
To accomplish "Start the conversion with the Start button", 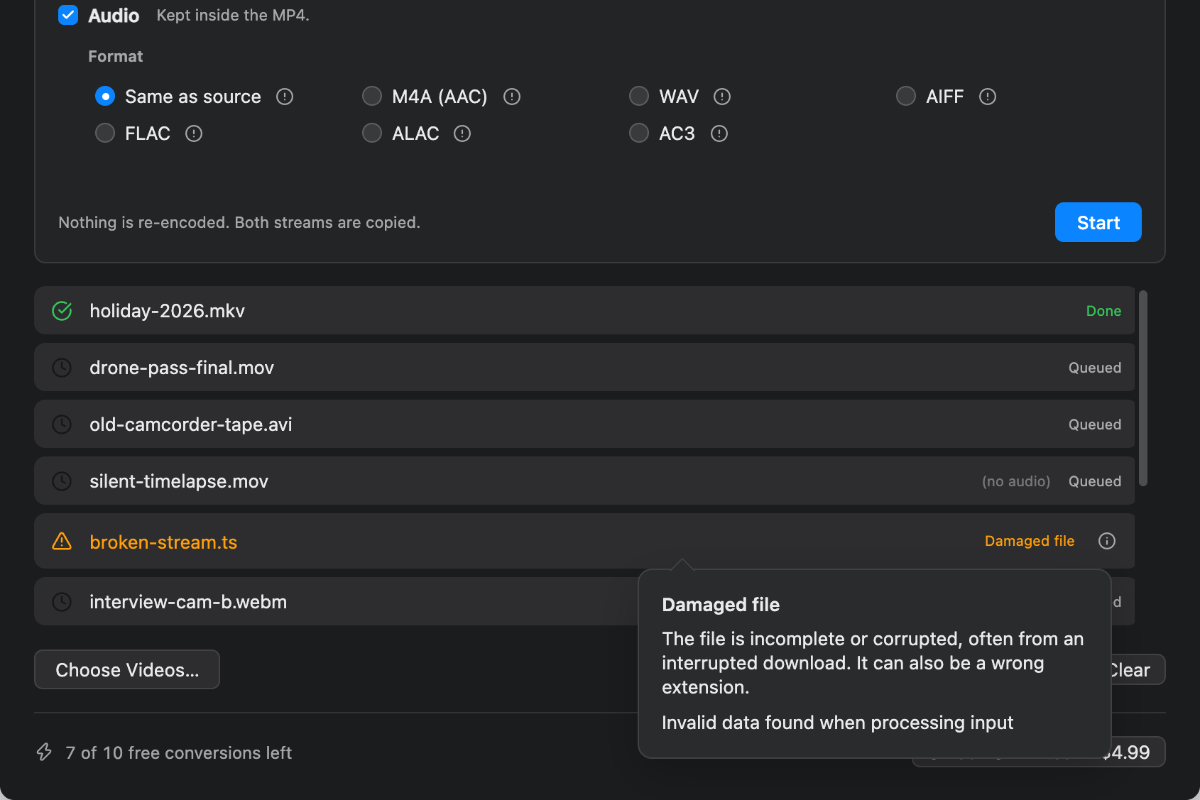I will click(x=1098, y=223).
